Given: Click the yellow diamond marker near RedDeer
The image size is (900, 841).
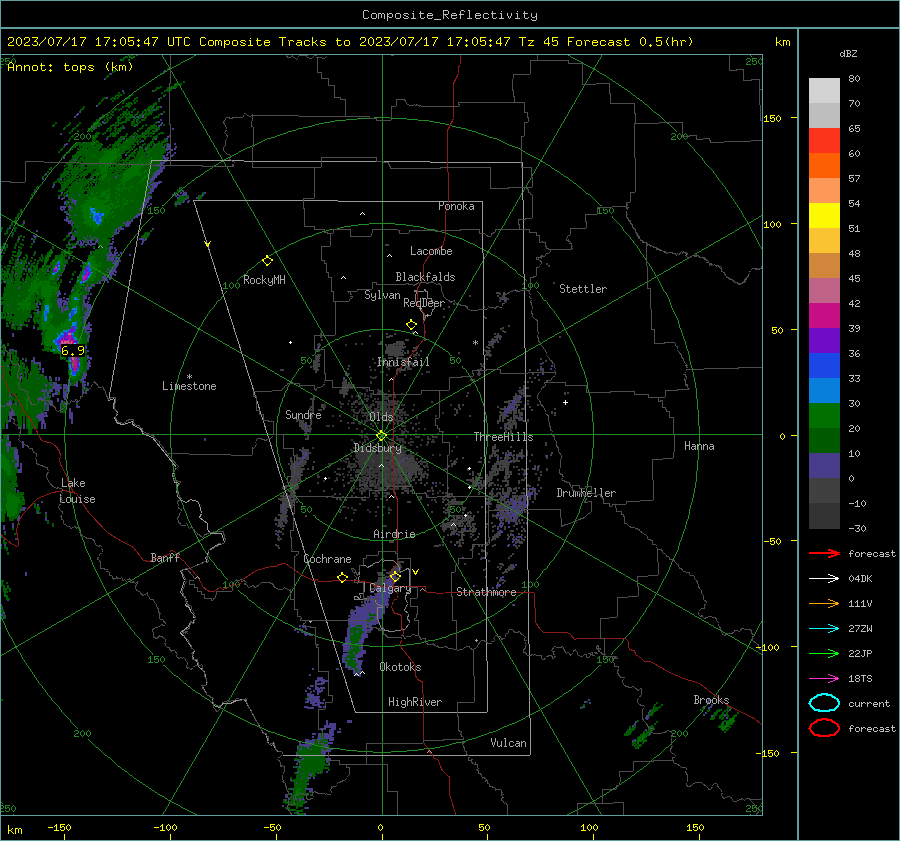Looking at the screenshot, I should coord(412,325).
